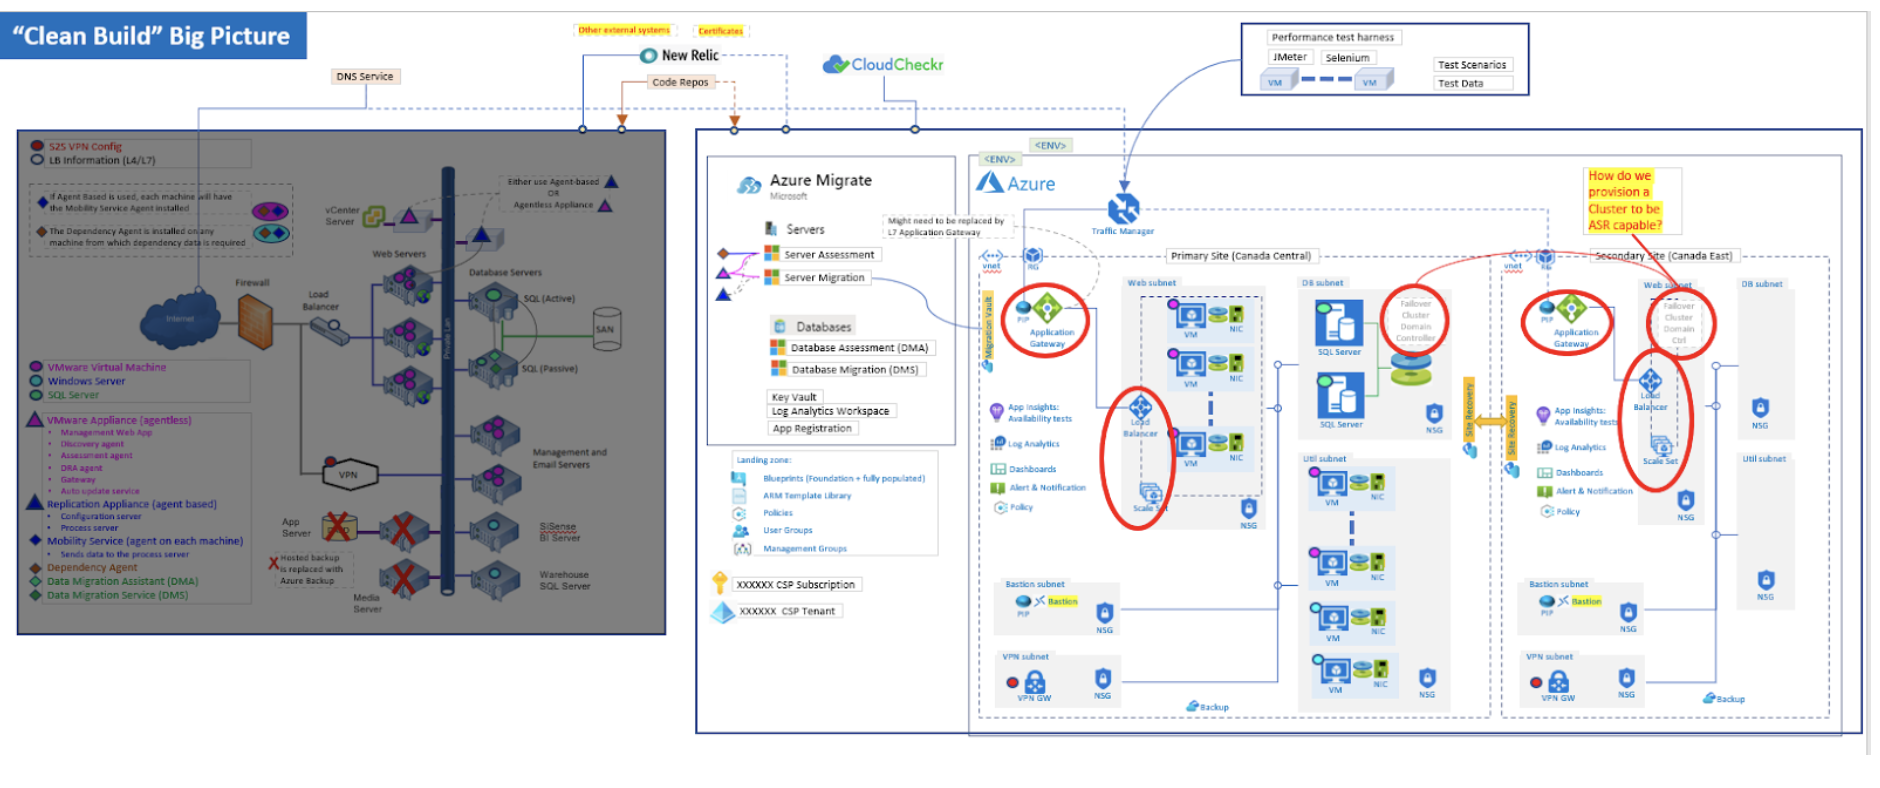Click the S2S VPN Config legend entry
The height and width of the screenshot is (788, 1880).
coord(85,146)
